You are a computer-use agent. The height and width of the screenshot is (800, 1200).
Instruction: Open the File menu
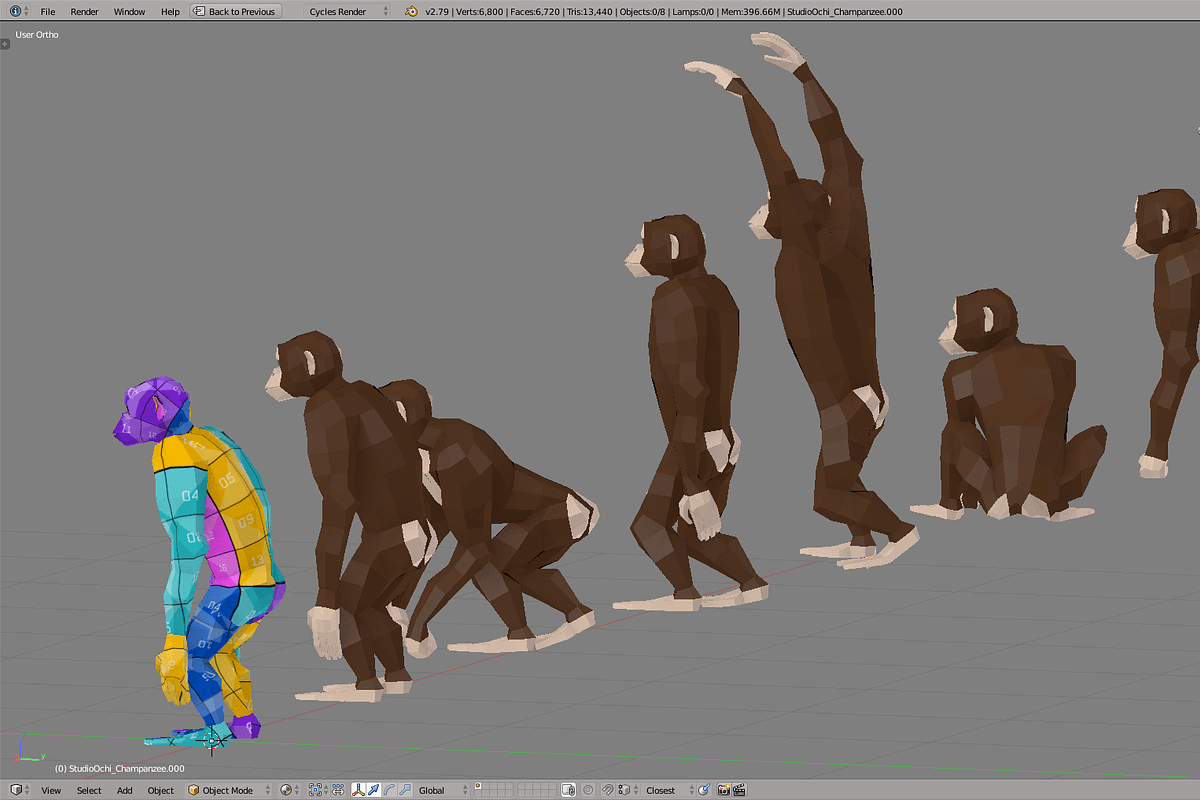(48, 11)
